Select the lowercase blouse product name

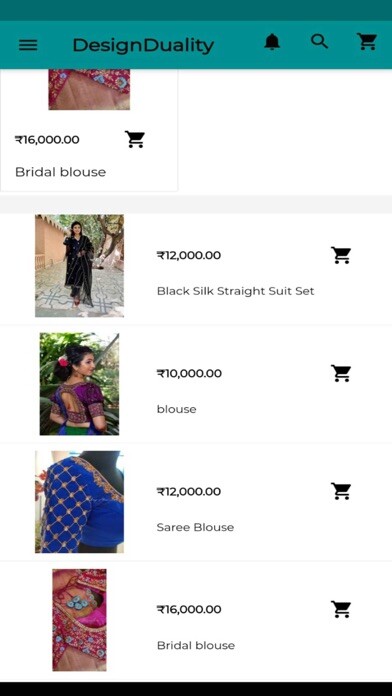point(177,409)
